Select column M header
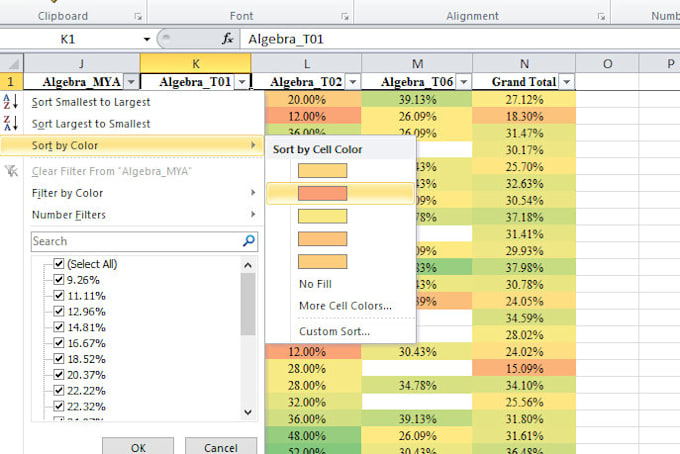 tap(417, 64)
